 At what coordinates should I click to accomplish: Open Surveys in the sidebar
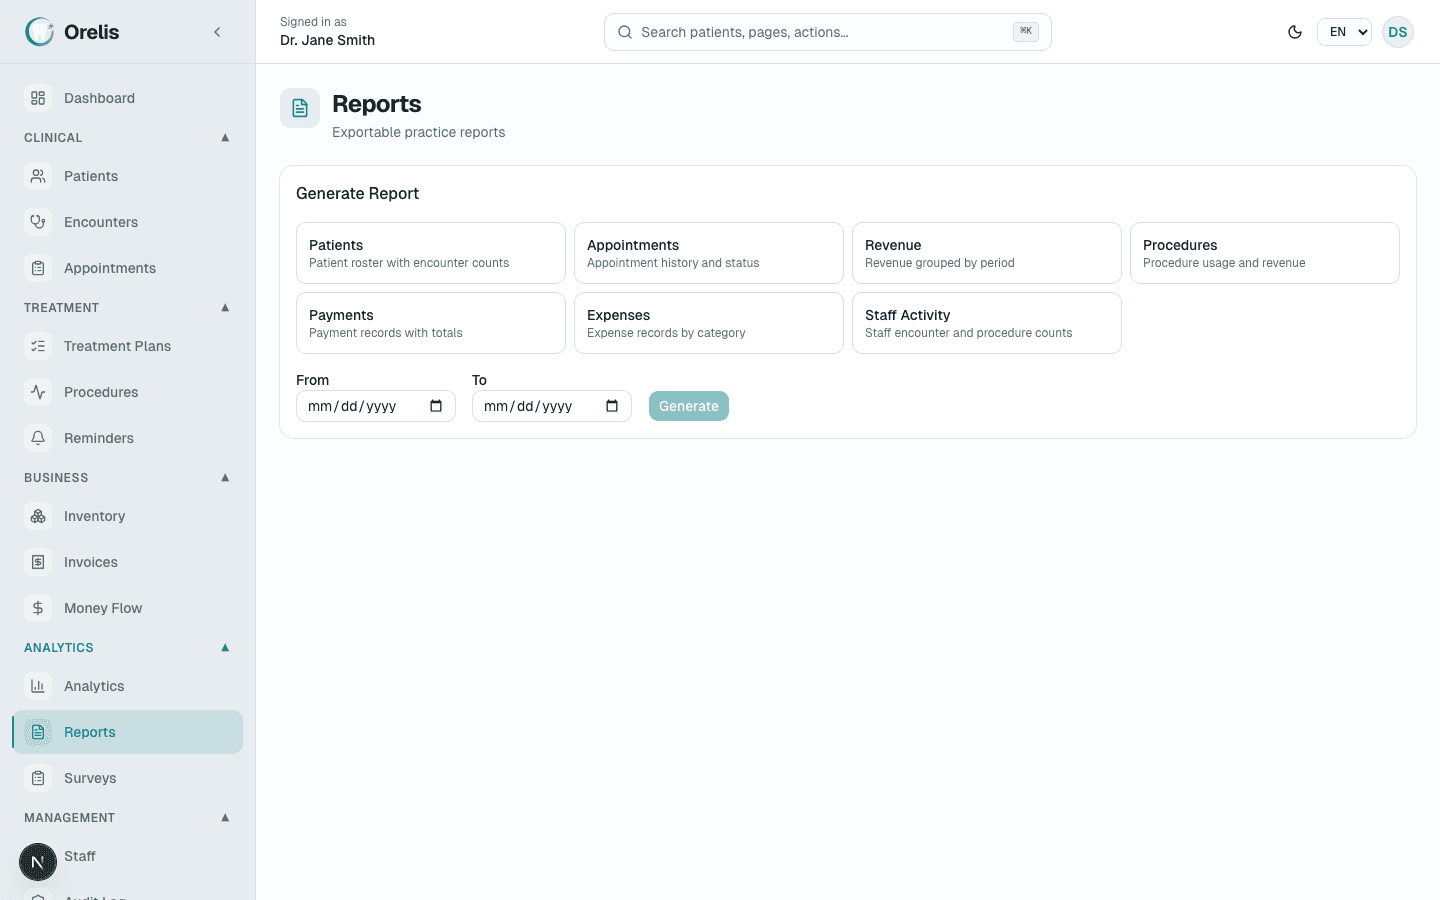(x=128, y=778)
